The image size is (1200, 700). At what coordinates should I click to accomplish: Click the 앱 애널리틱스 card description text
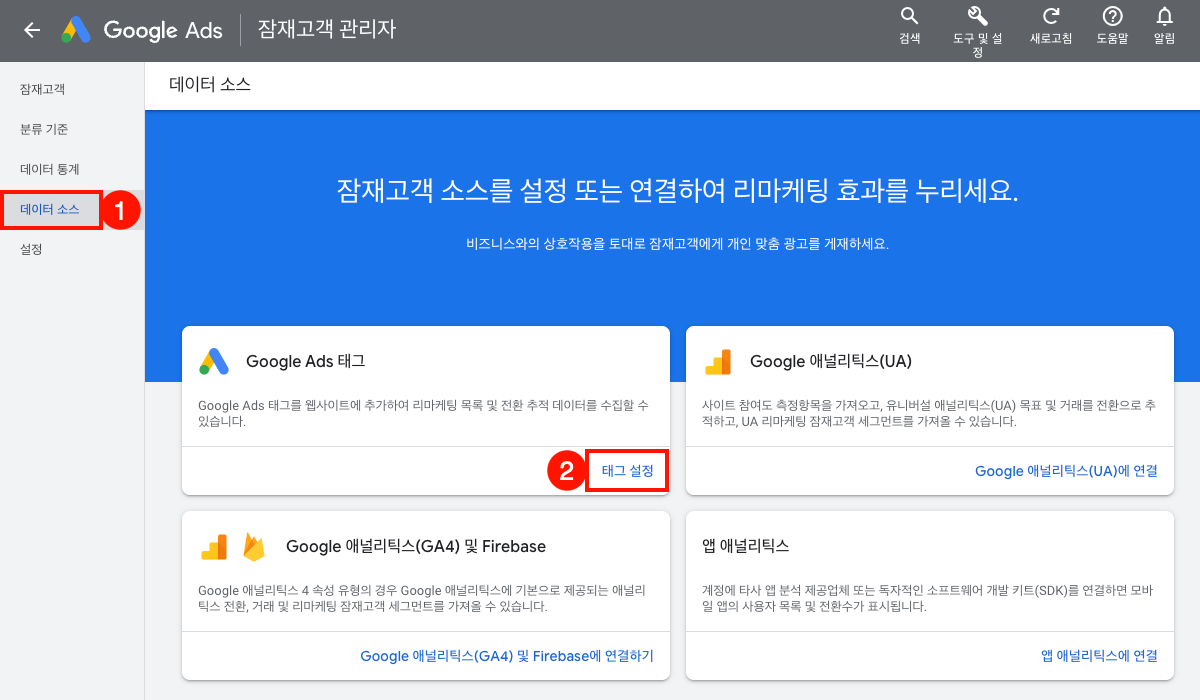click(x=927, y=598)
